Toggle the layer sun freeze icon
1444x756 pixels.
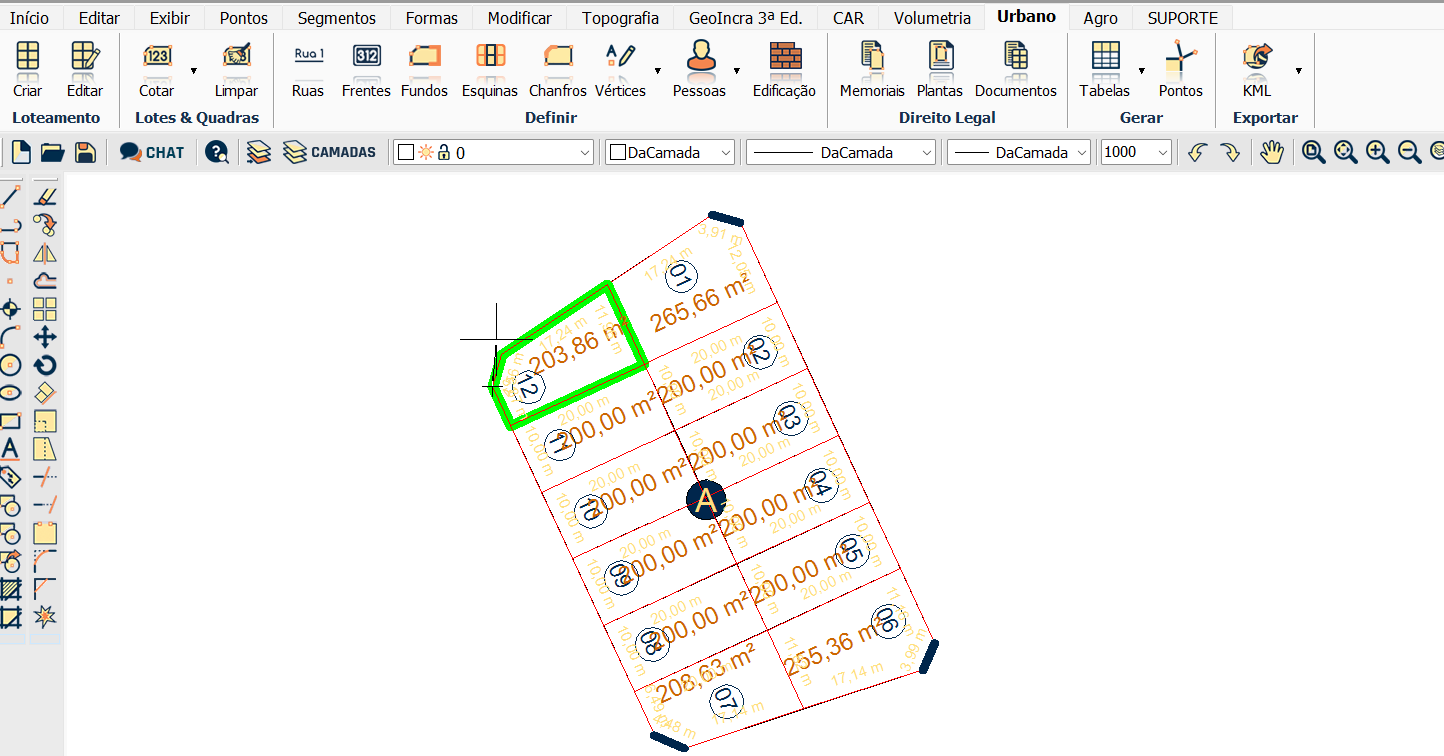[426, 152]
